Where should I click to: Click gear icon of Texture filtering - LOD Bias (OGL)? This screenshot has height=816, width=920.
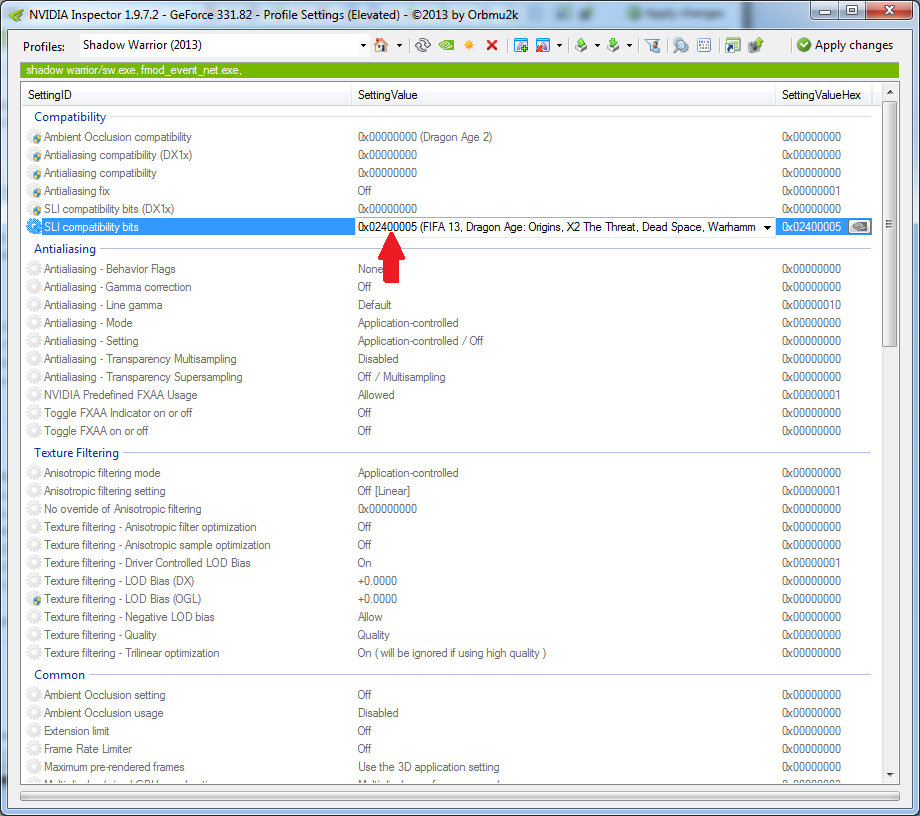click(x=35, y=600)
